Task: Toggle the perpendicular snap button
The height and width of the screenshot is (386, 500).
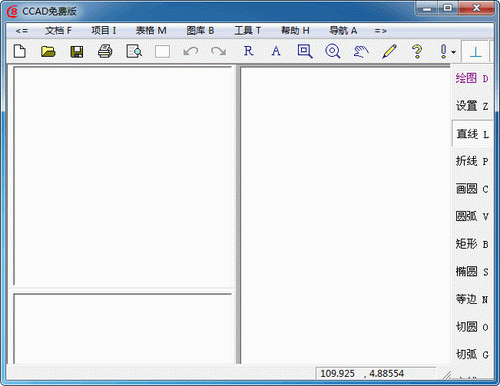Action: [476, 52]
